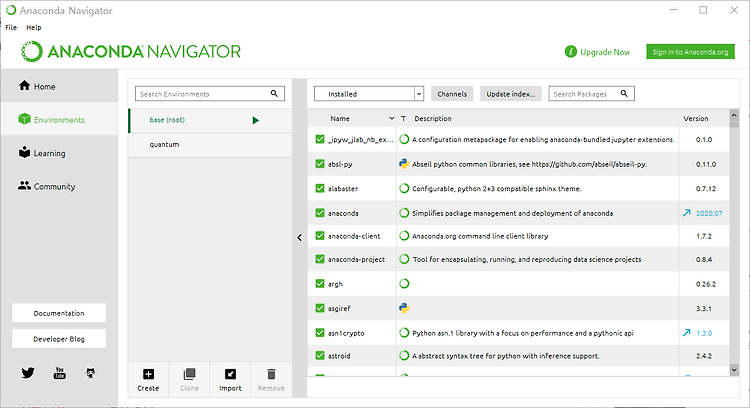Click the Create environment plus icon
The height and width of the screenshot is (408, 750).
[148, 374]
